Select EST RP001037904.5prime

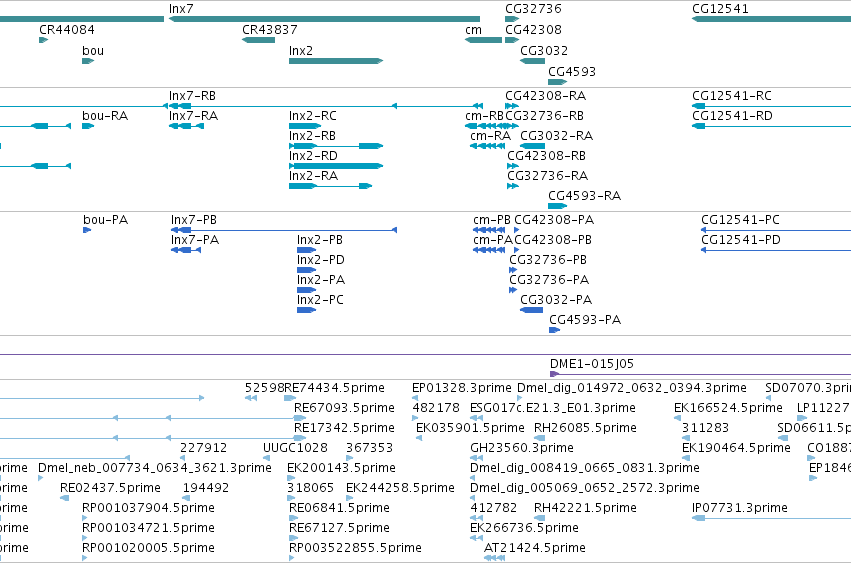tap(148, 508)
